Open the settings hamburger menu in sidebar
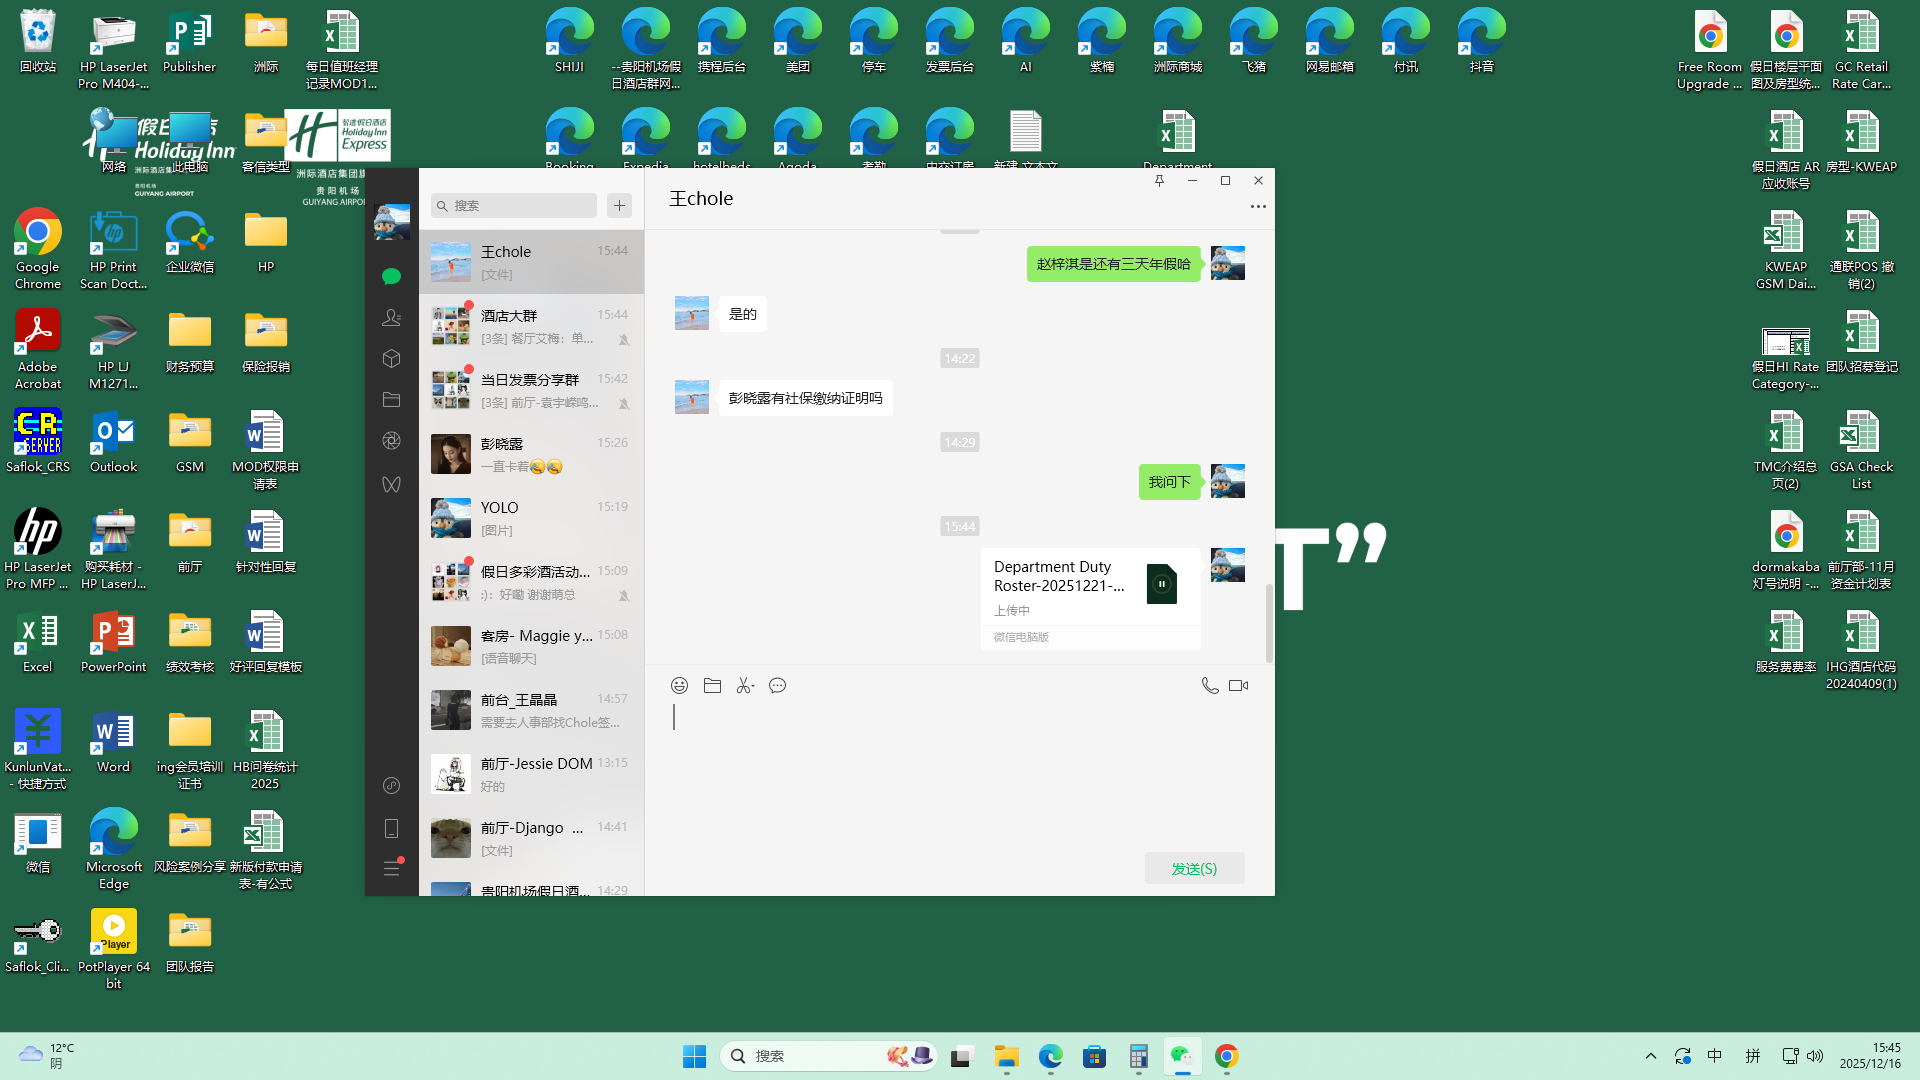The height and width of the screenshot is (1080, 1920). (x=391, y=869)
